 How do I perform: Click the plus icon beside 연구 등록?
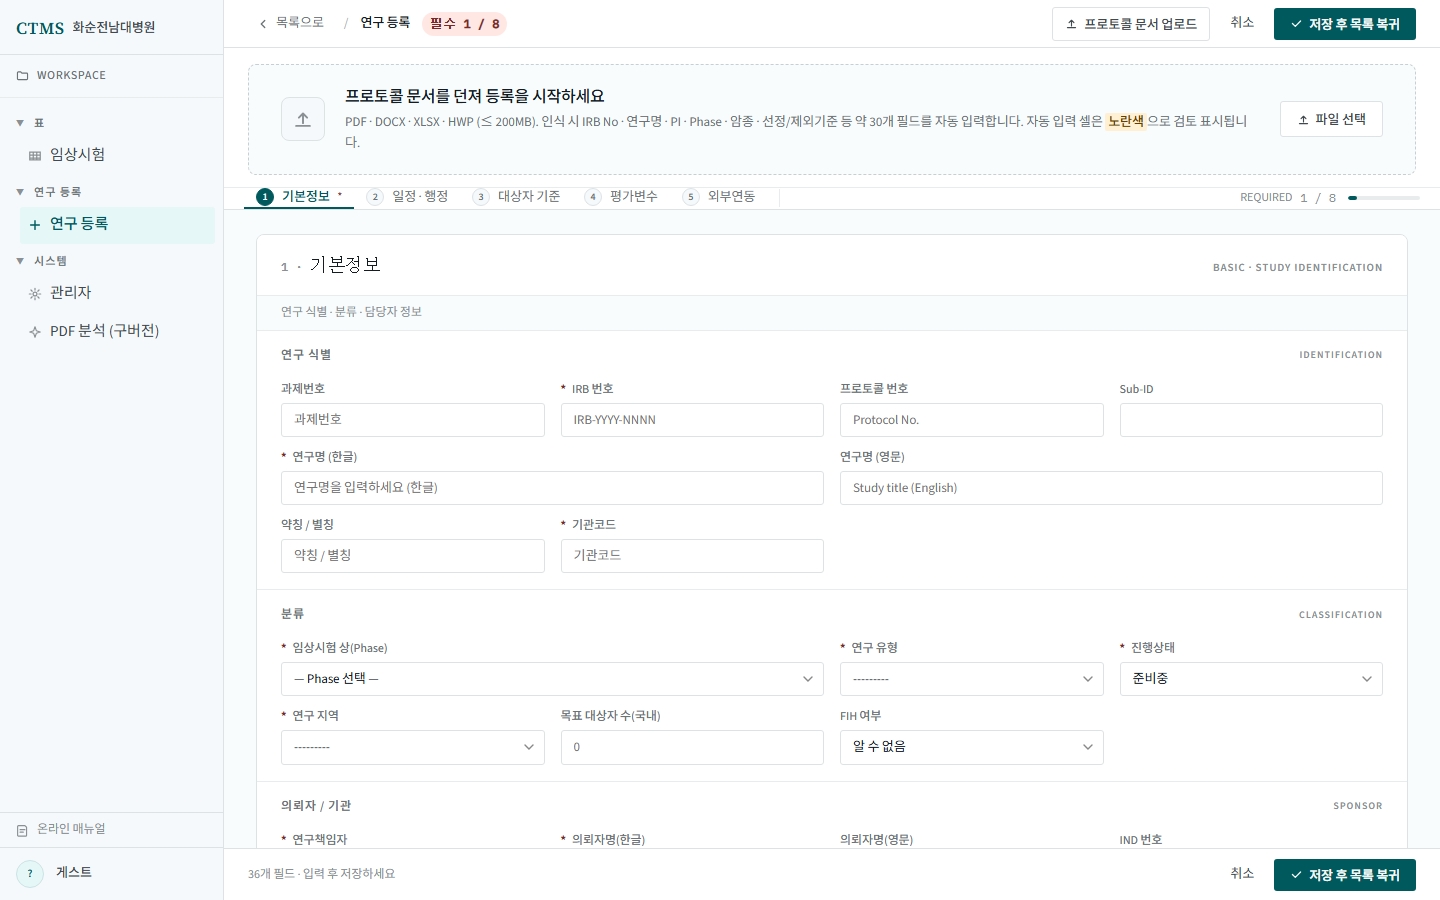(35, 225)
